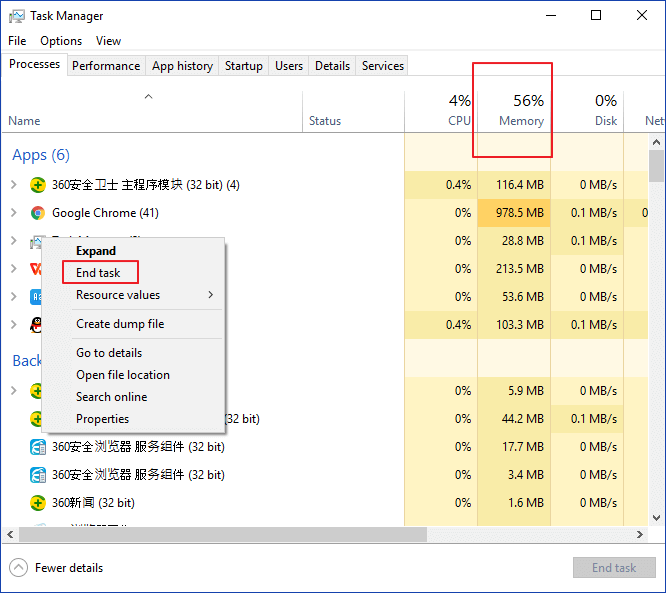Open the Options menu
Screen dimensions: 666x593
coord(61,41)
